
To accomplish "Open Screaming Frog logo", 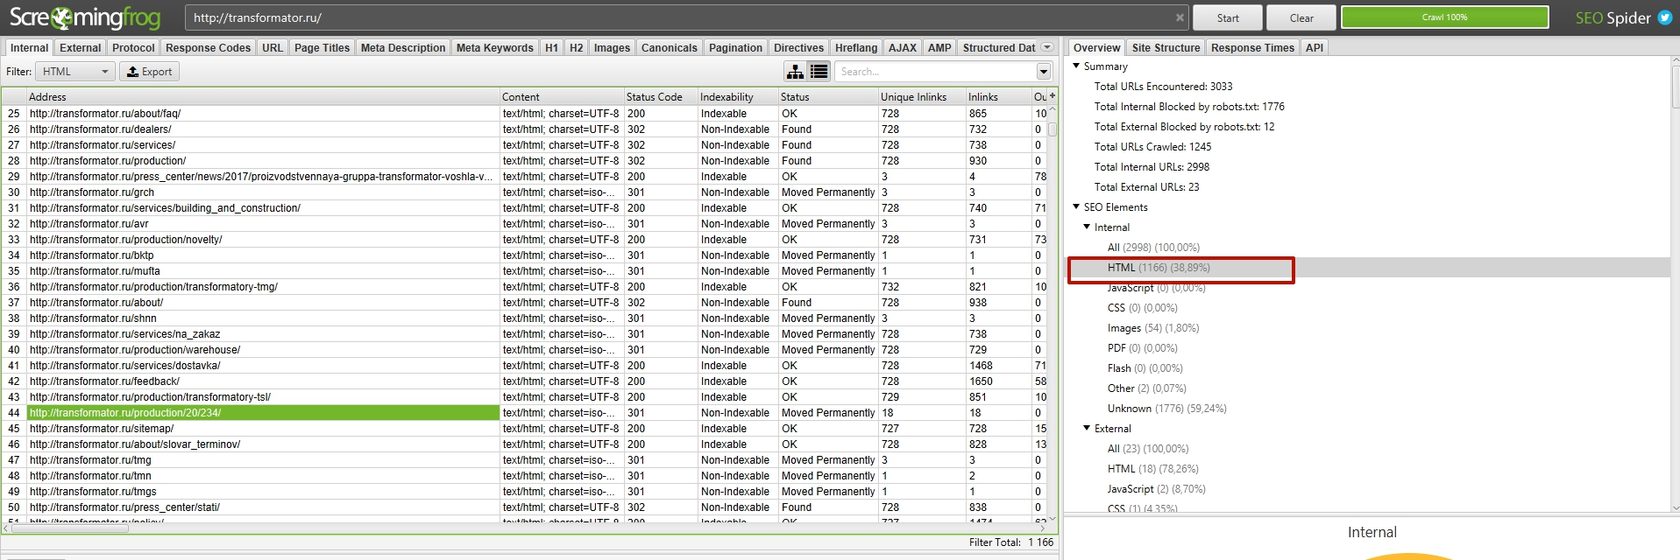I will [84, 17].
